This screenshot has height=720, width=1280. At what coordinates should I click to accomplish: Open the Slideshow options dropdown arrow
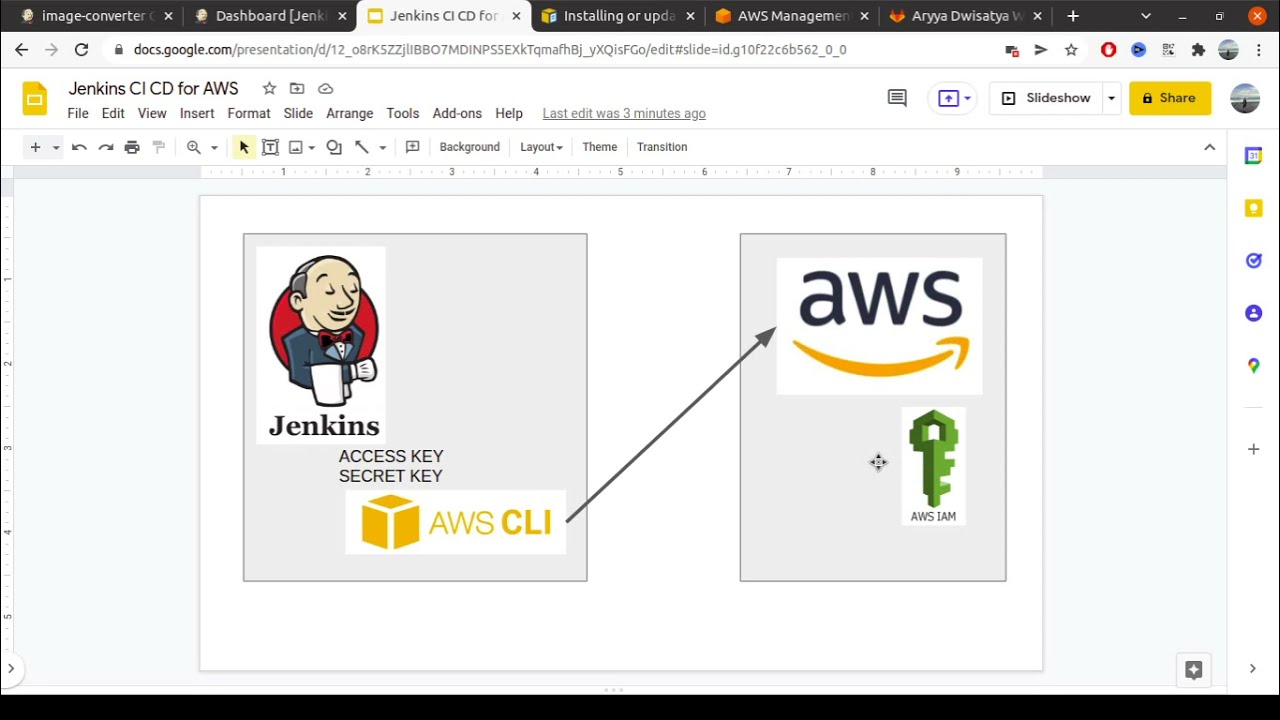1111,98
